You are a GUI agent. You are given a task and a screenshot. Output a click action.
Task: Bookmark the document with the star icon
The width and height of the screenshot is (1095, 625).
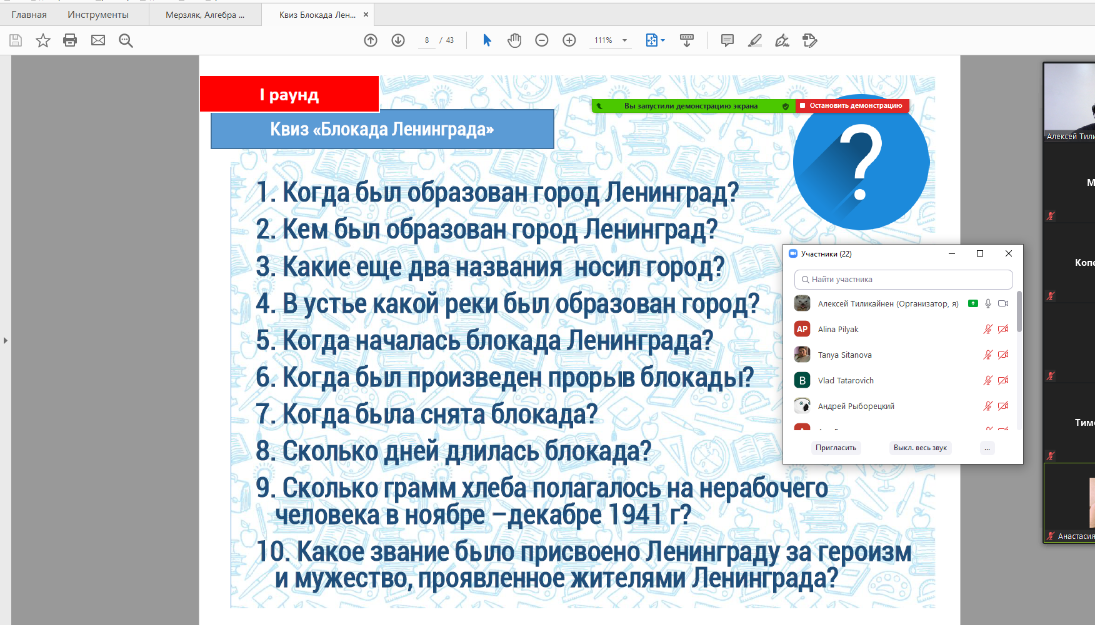tap(43, 40)
